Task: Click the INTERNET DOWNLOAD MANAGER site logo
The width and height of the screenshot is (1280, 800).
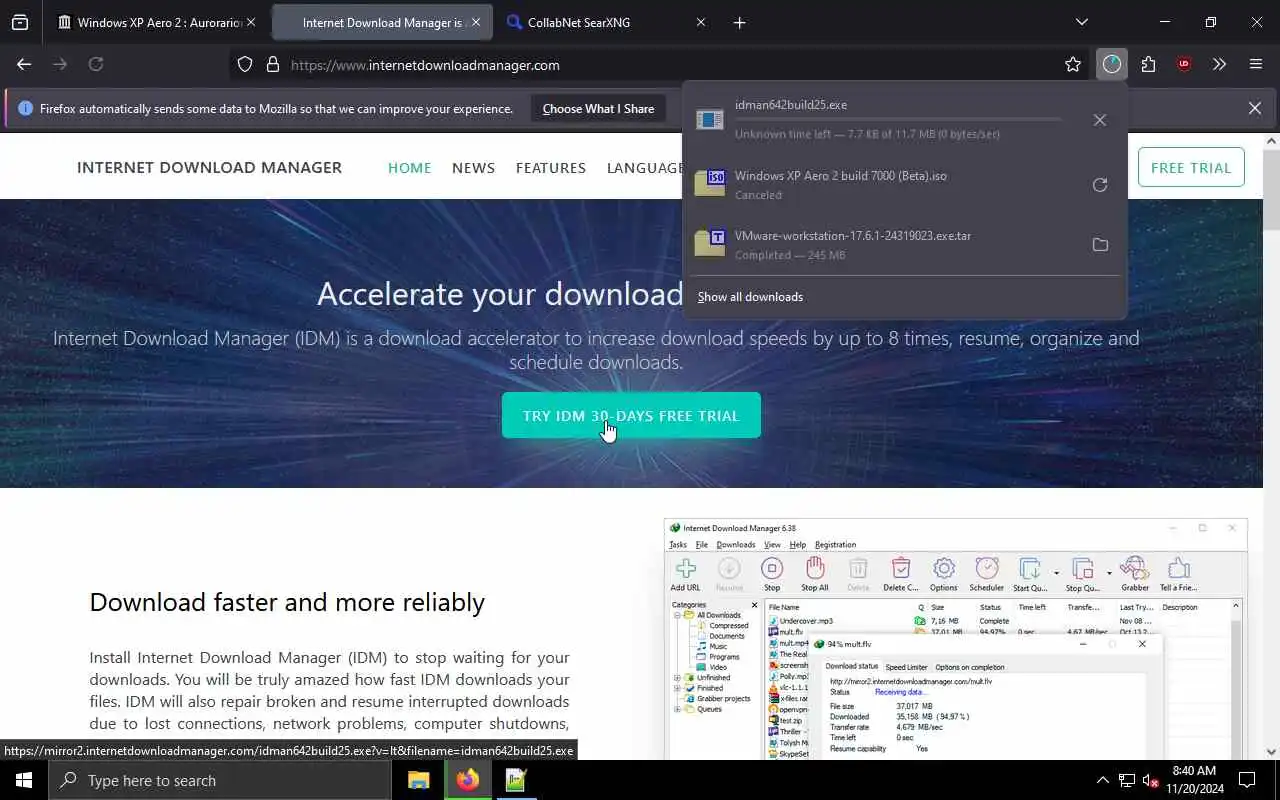Action: 209,167
